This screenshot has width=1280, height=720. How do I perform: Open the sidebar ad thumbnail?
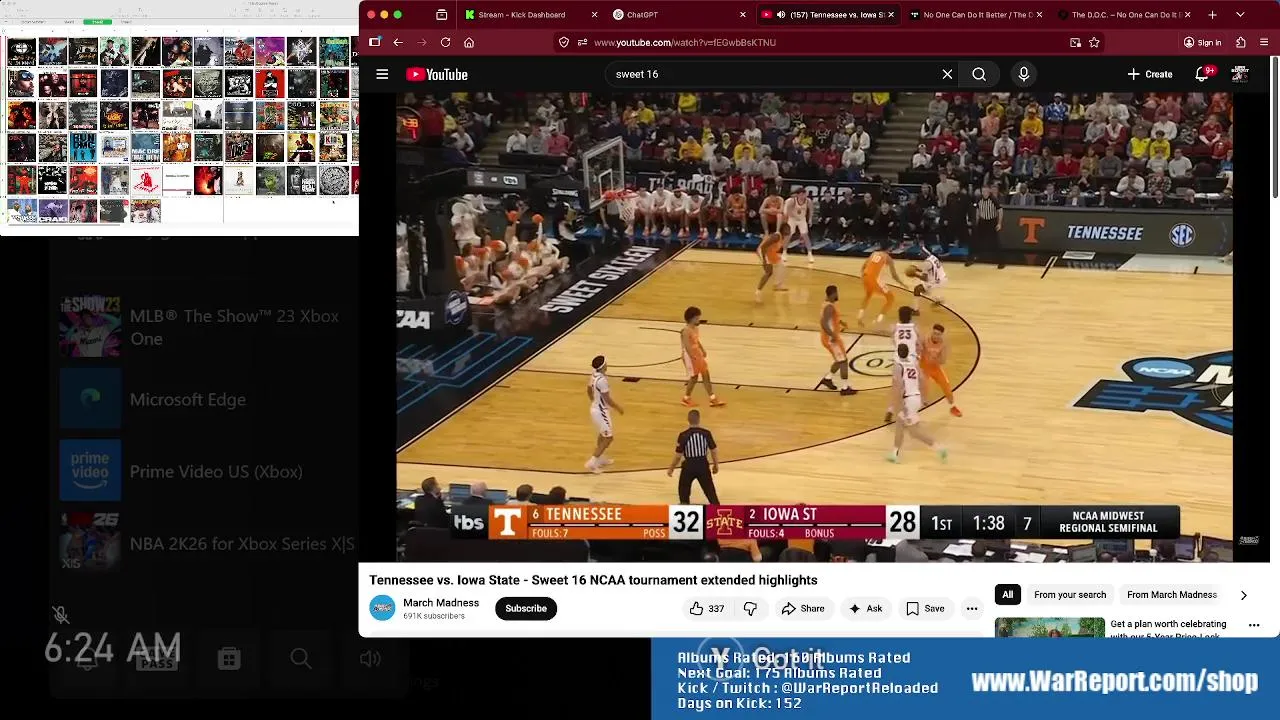click(x=1049, y=627)
